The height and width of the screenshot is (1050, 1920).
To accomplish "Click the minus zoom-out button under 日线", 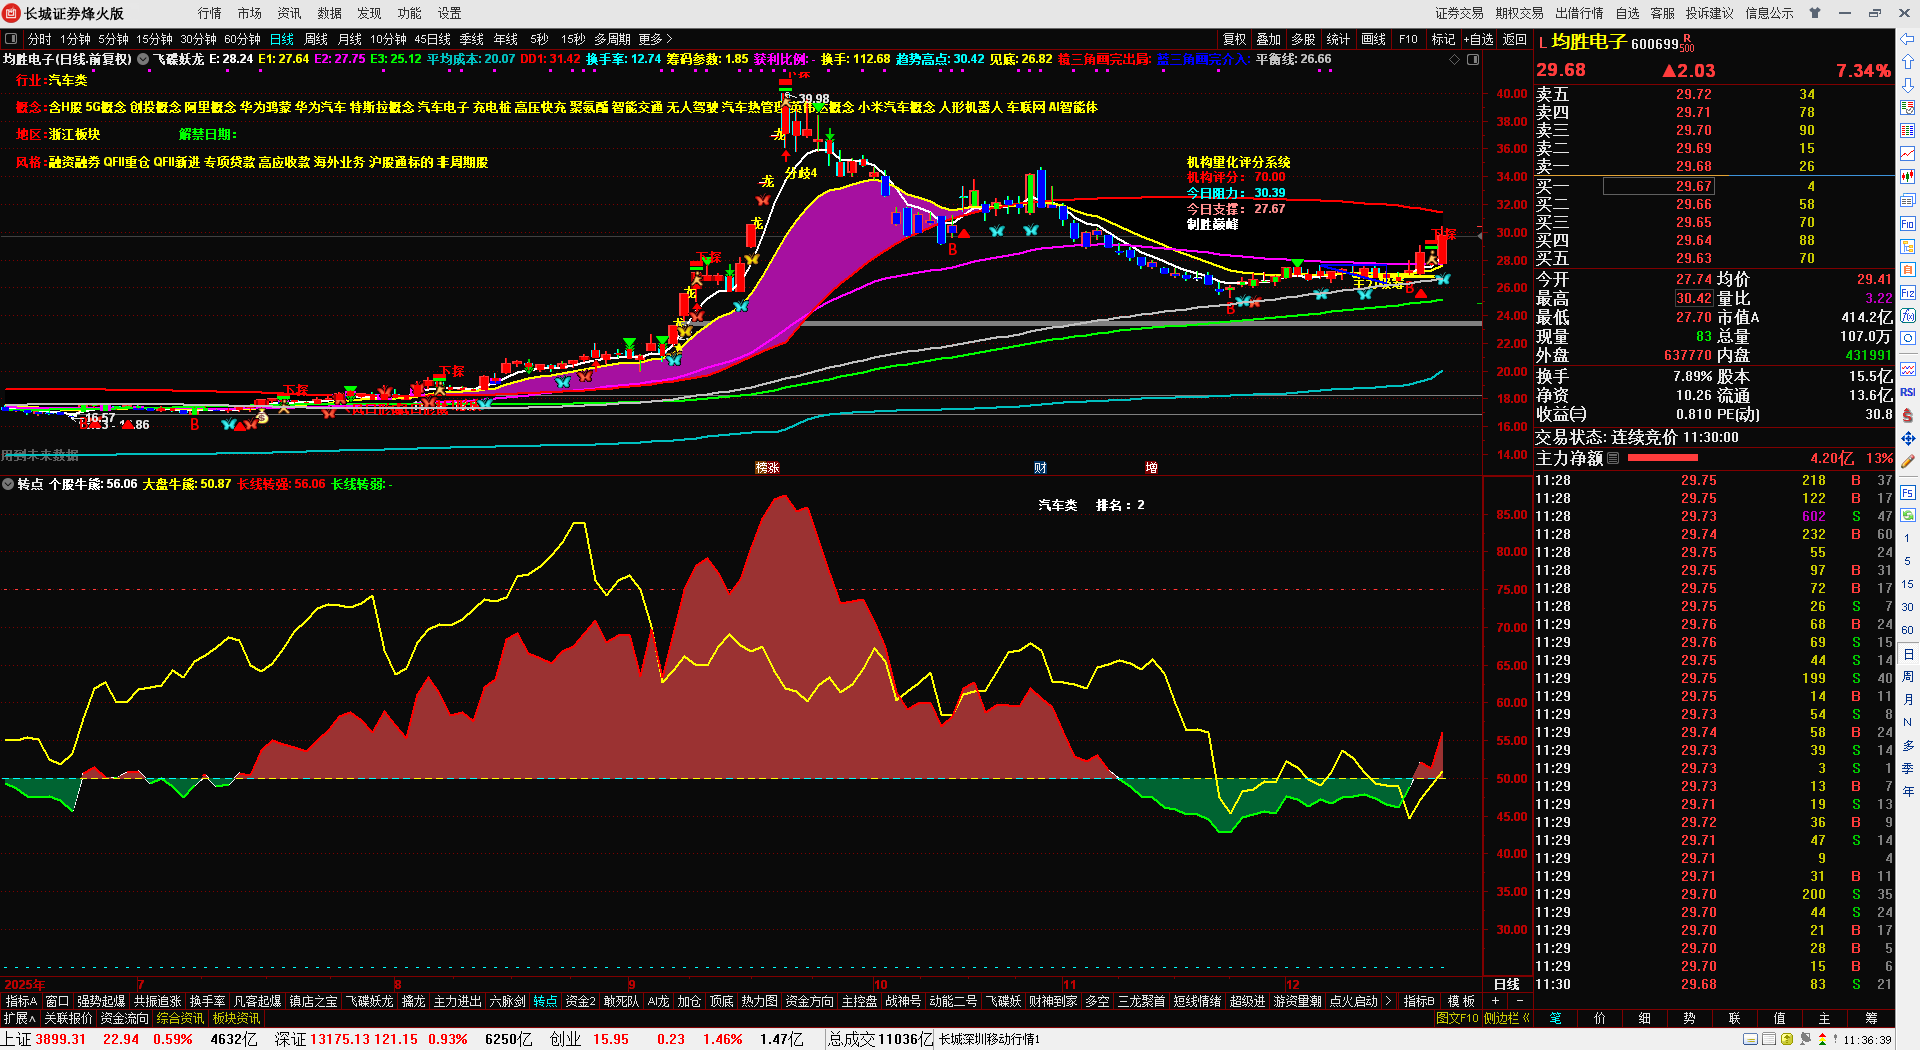I will coord(1520,1001).
